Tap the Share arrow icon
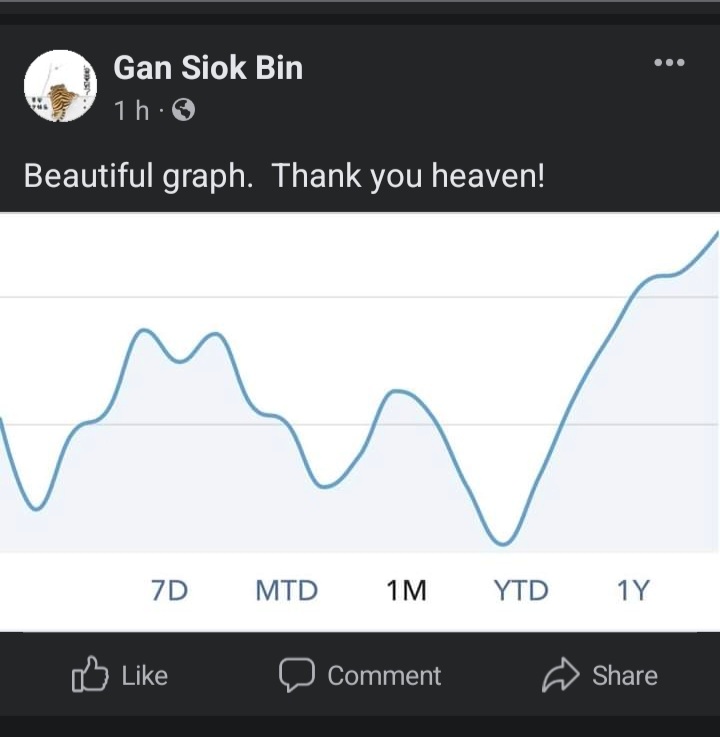The height and width of the screenshot is (737, 720). click(x=560, y=675)
